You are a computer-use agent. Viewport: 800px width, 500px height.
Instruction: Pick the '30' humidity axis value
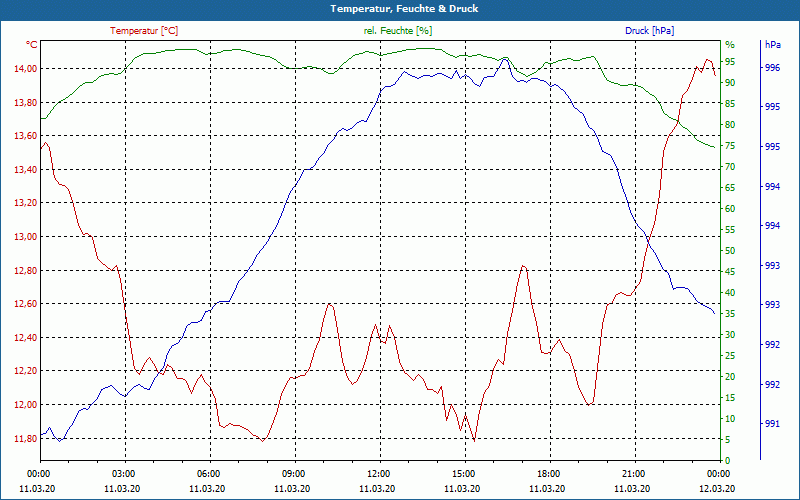point(730,335)
